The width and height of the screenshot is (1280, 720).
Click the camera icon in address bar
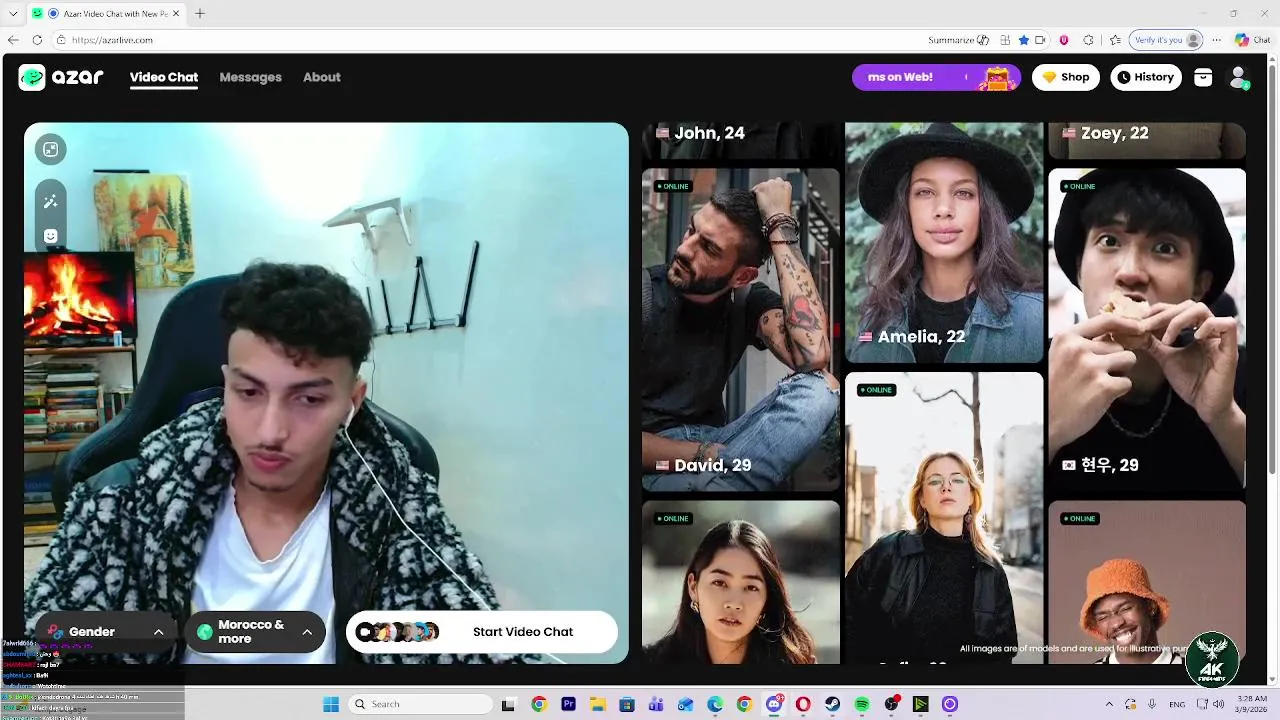1040,40
